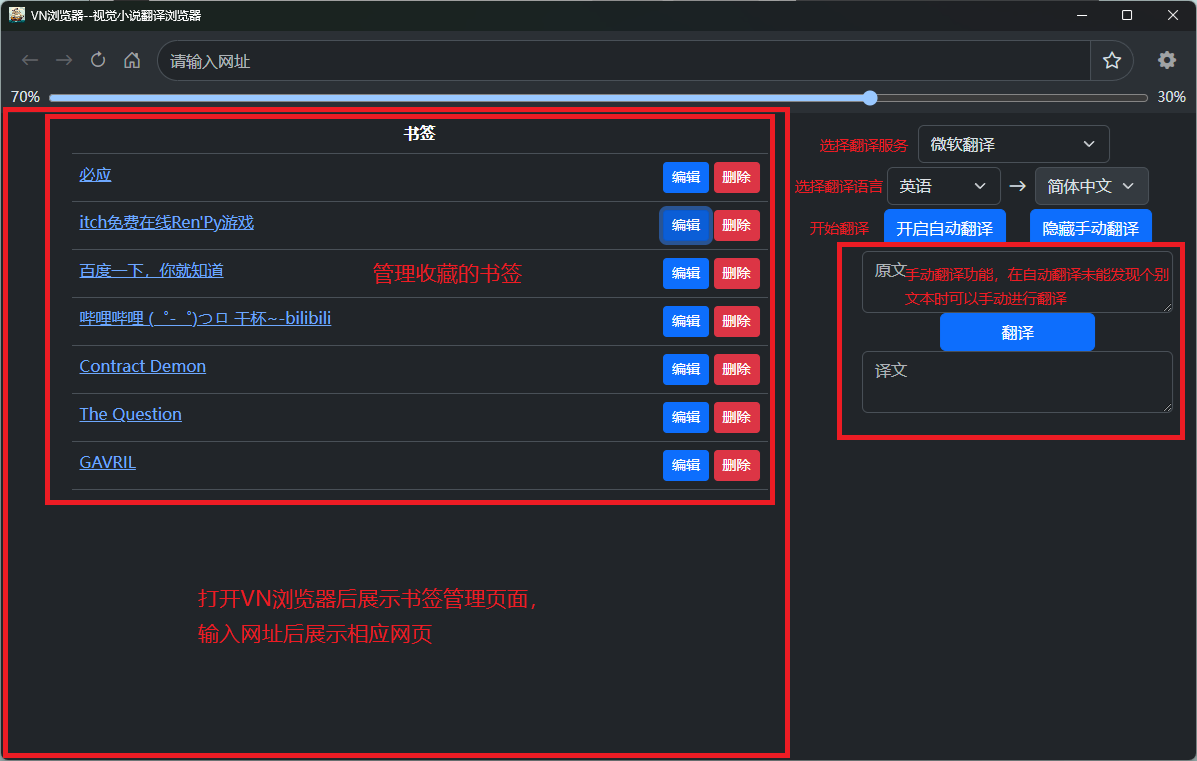The height and width of the screenshot is (761, 1197).
Task: Enable automatic translation with 开启自动翻译
Action: (944, 227)
